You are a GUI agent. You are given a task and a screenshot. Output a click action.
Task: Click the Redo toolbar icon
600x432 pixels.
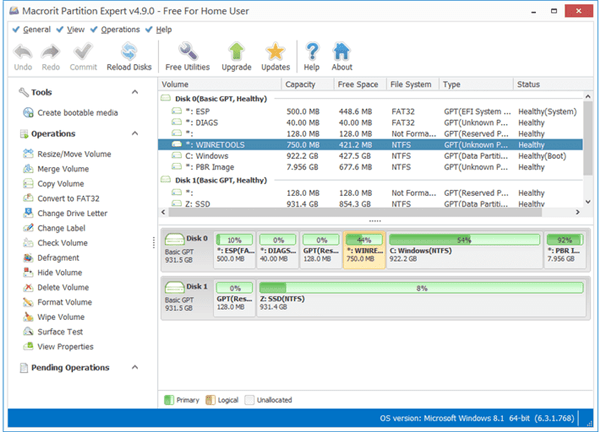pos(51,52)
